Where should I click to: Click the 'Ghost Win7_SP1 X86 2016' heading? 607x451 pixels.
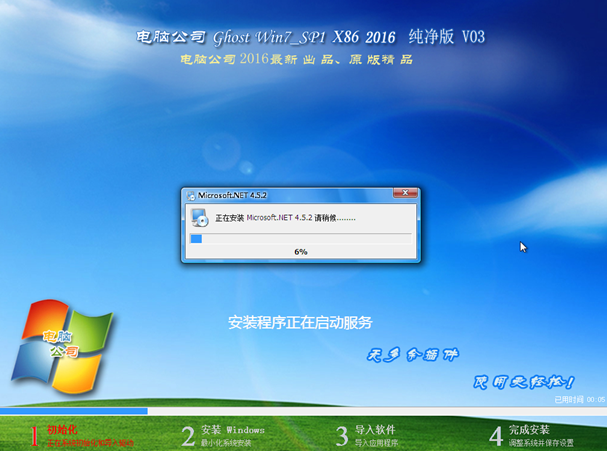click(x=304, y=38)
